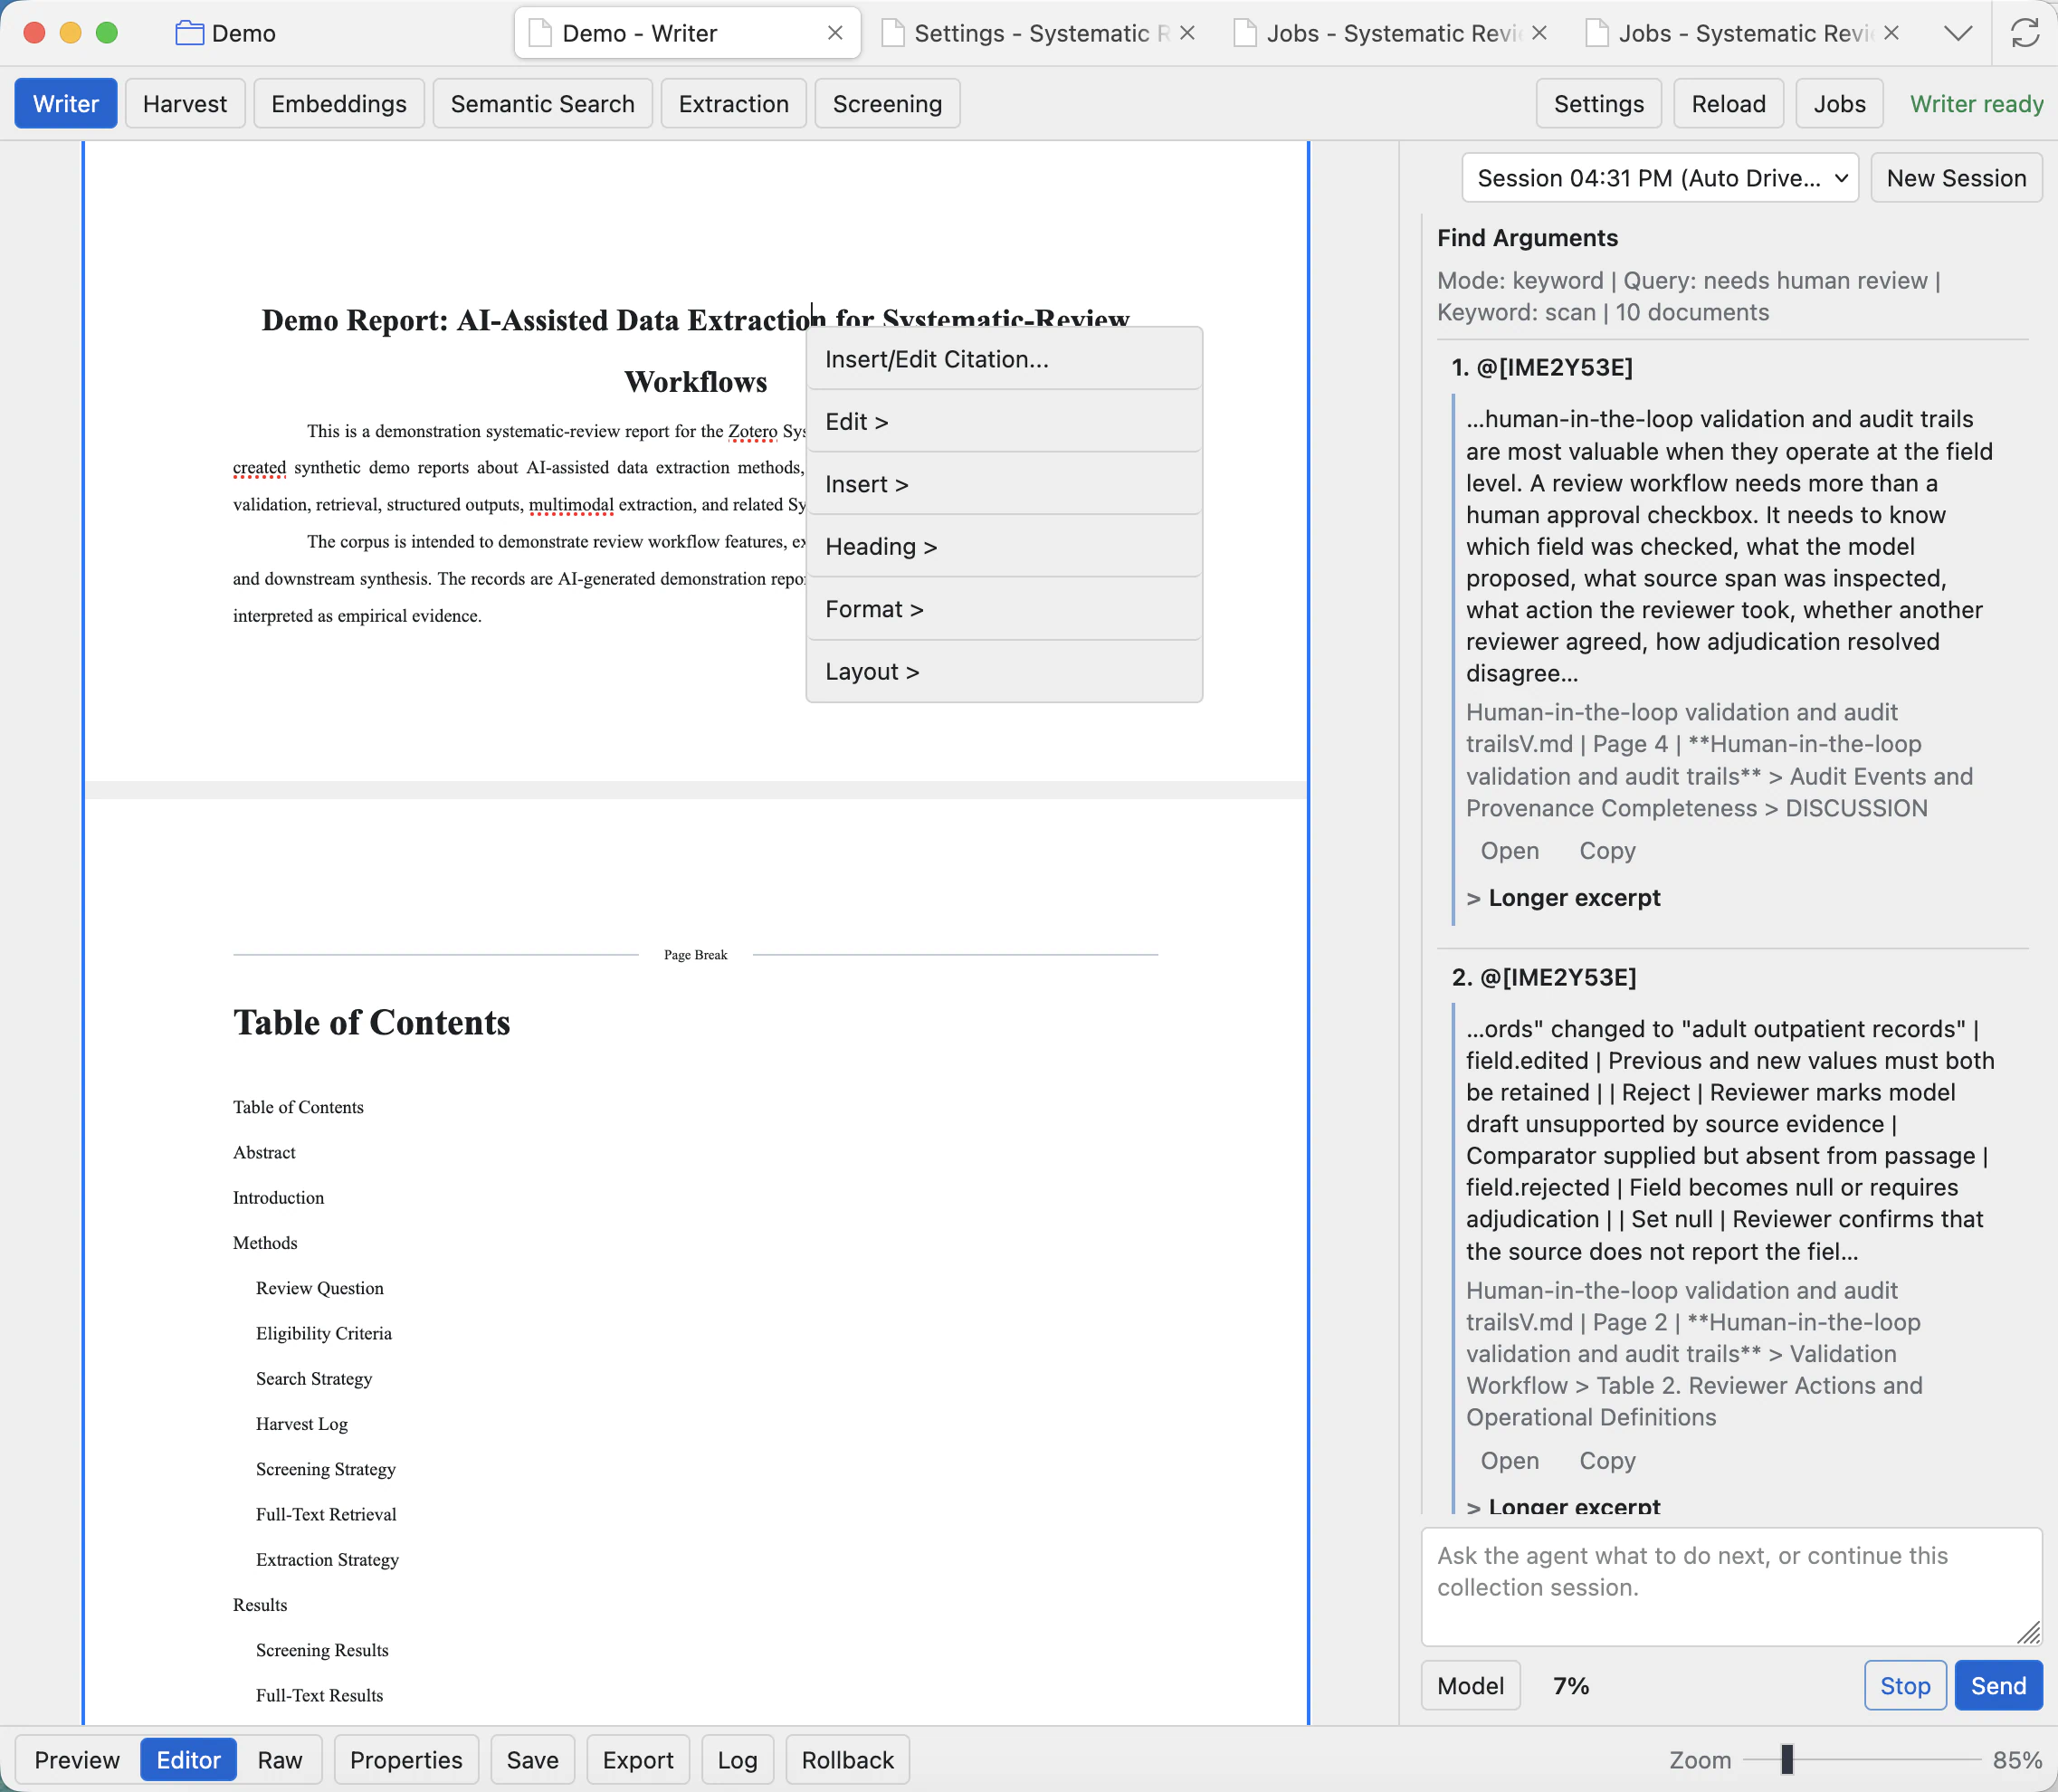Image resolution: width=2058 pixels, height=1792 pixels.
Task: Click the Page Break marker
Action: click(x=695, y=955)
